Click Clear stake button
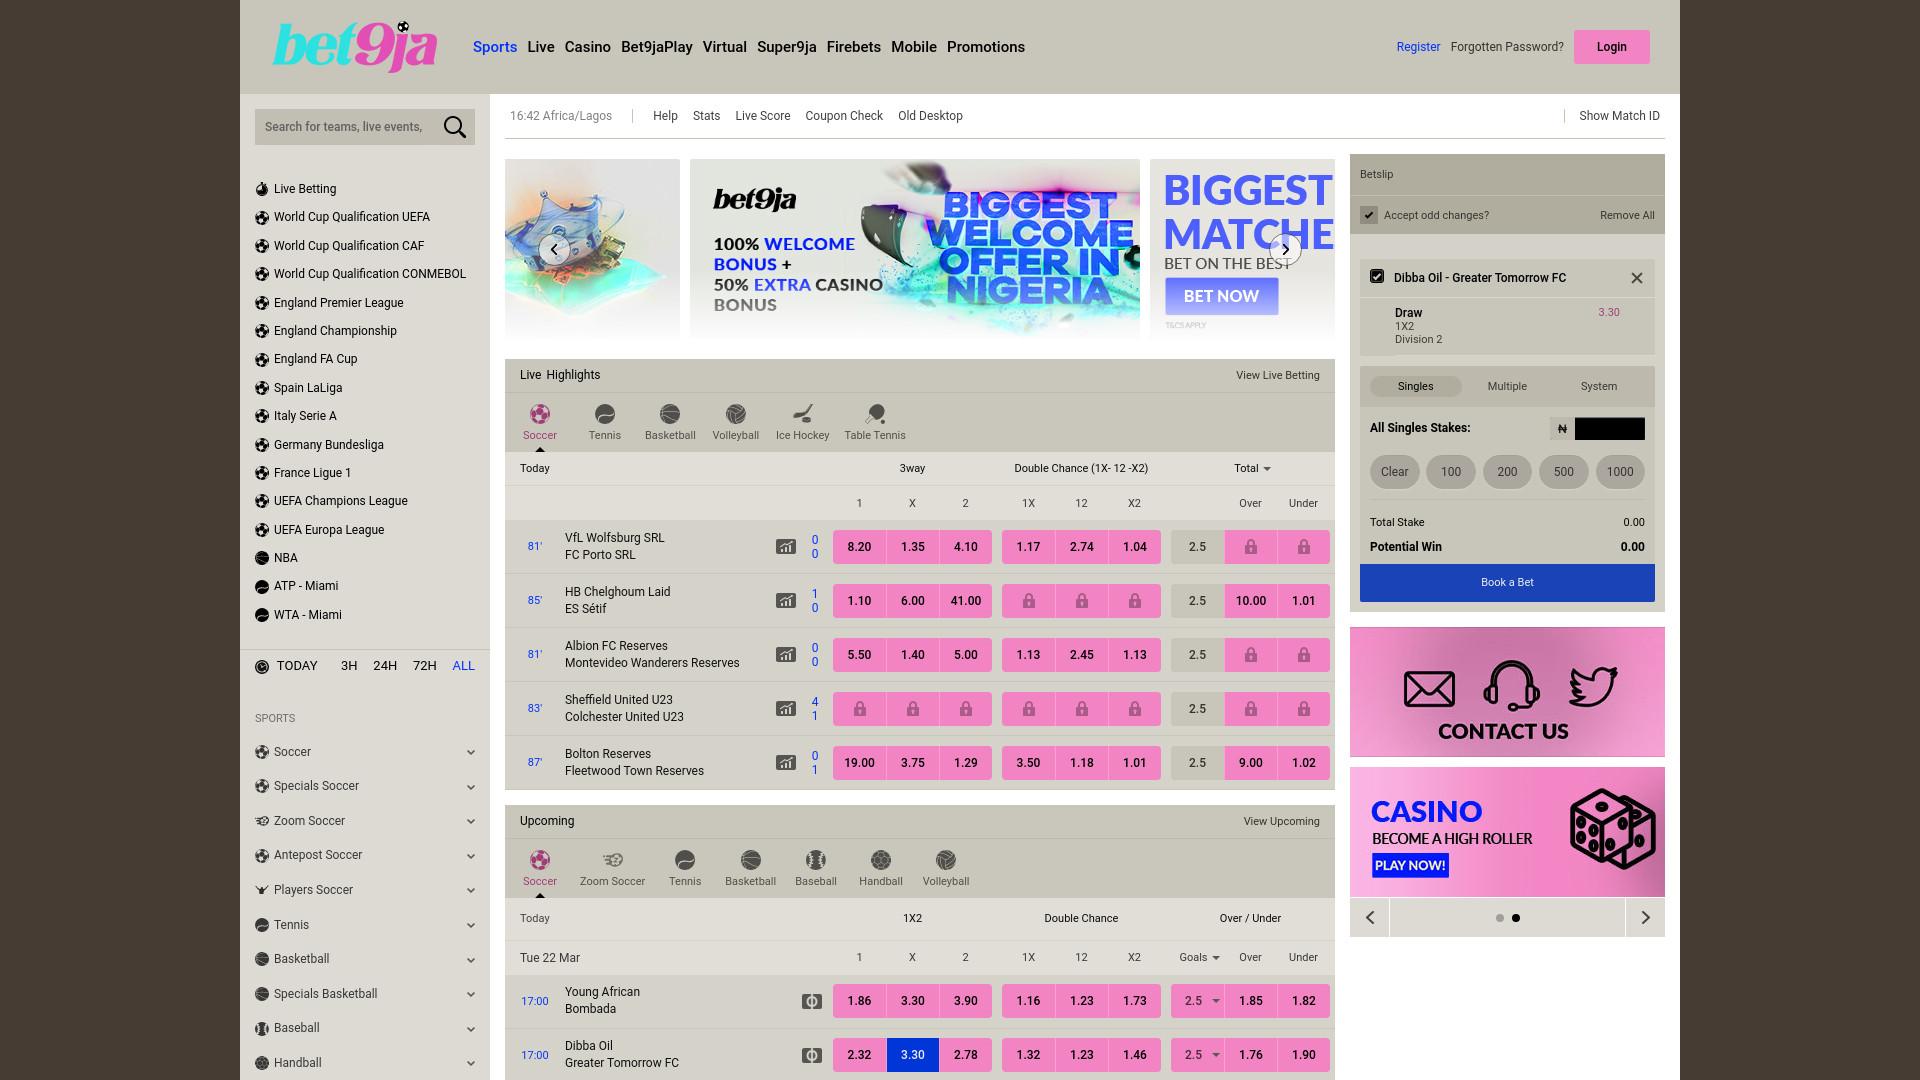This screenshot has width=1920, height=1080. (1395, 472)
